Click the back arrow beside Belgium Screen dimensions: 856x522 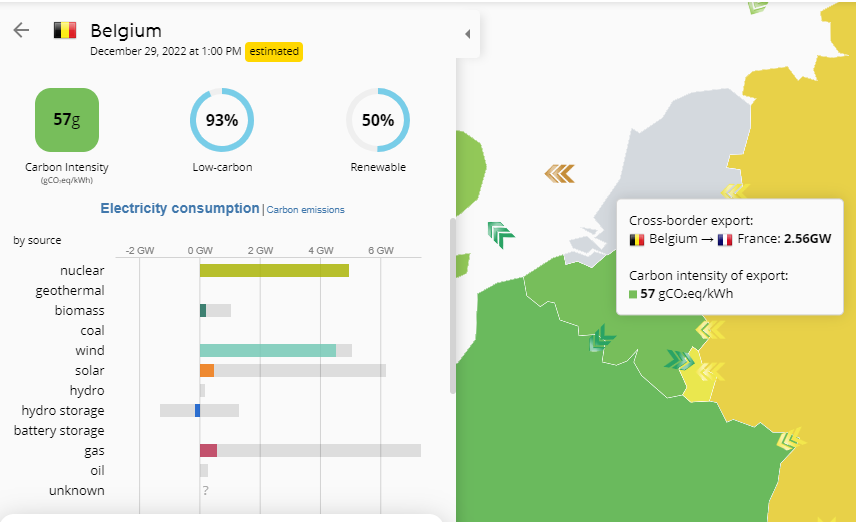[21, 30]
